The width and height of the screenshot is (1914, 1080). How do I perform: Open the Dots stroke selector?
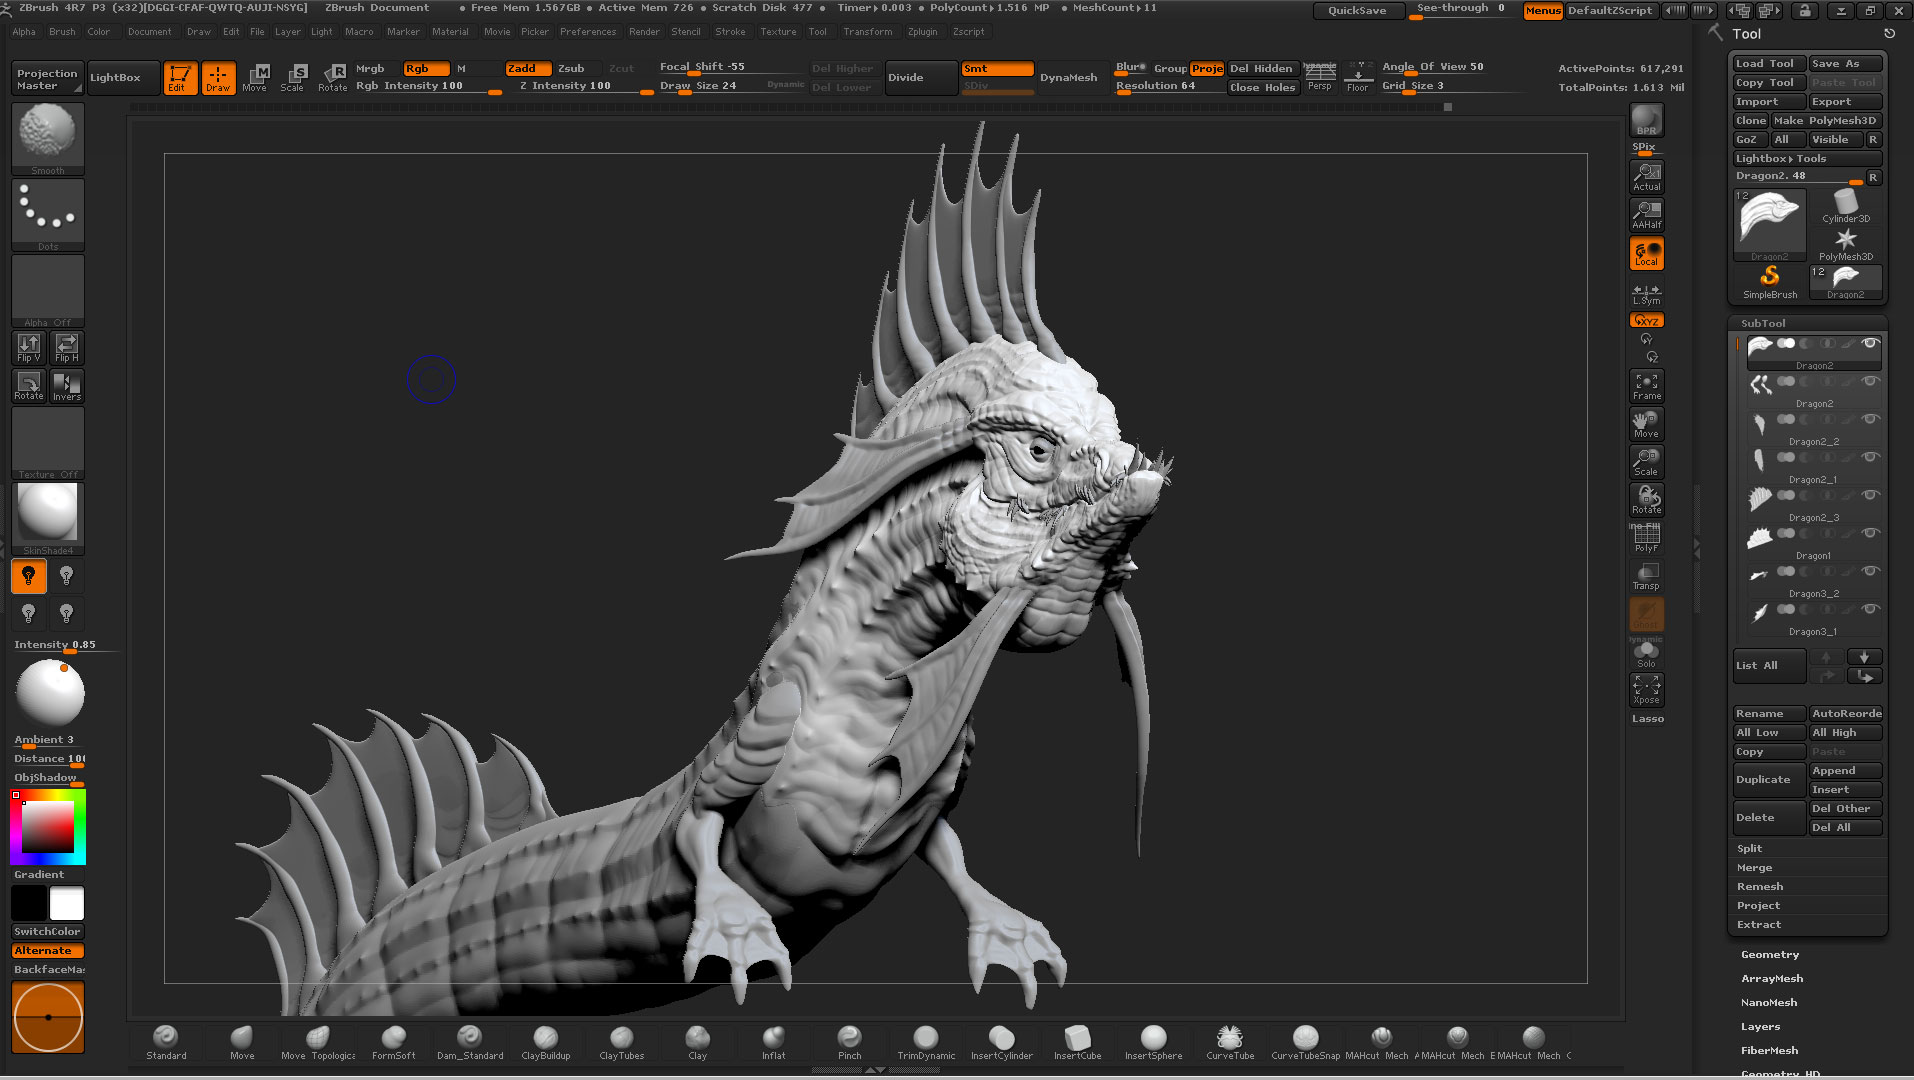[48, 215]
